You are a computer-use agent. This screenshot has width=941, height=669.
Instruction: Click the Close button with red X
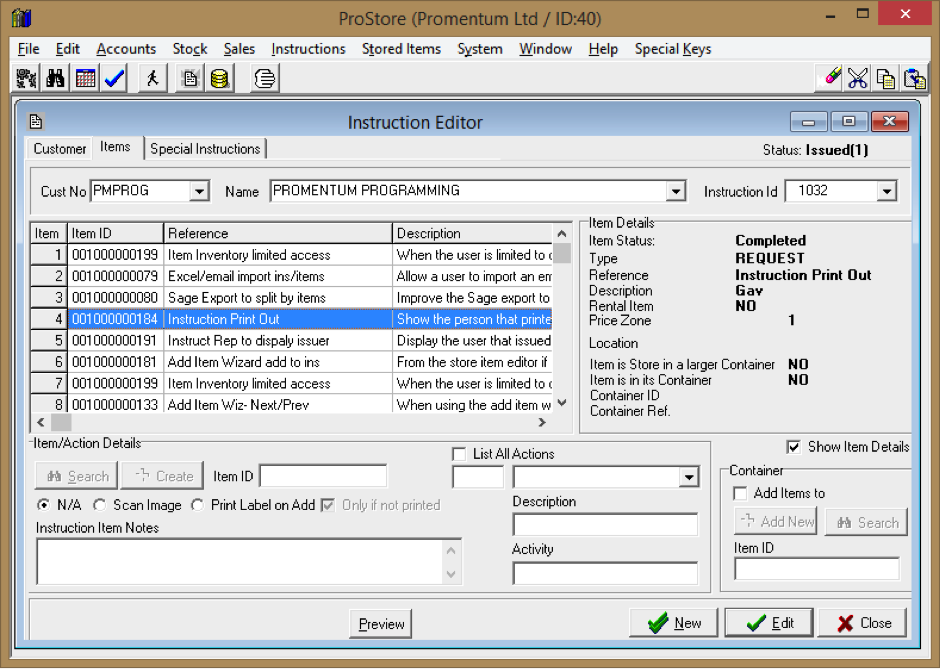tap(862, 623)
